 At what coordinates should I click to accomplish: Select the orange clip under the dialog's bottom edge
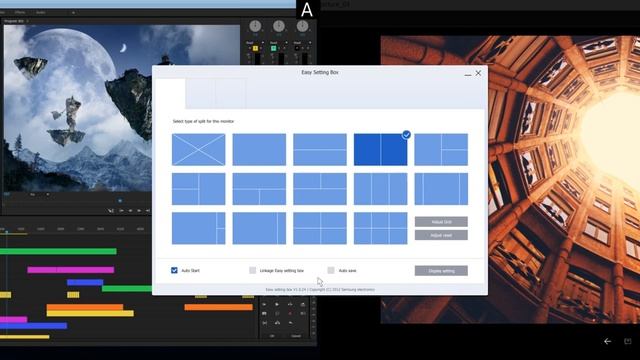point(218,307)
